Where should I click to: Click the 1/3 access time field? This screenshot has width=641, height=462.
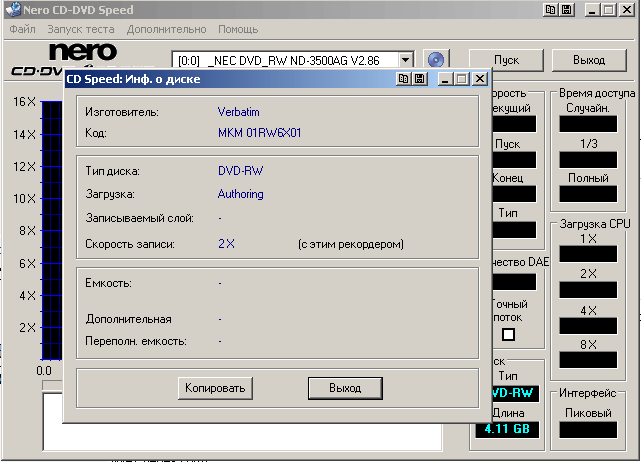588,160
